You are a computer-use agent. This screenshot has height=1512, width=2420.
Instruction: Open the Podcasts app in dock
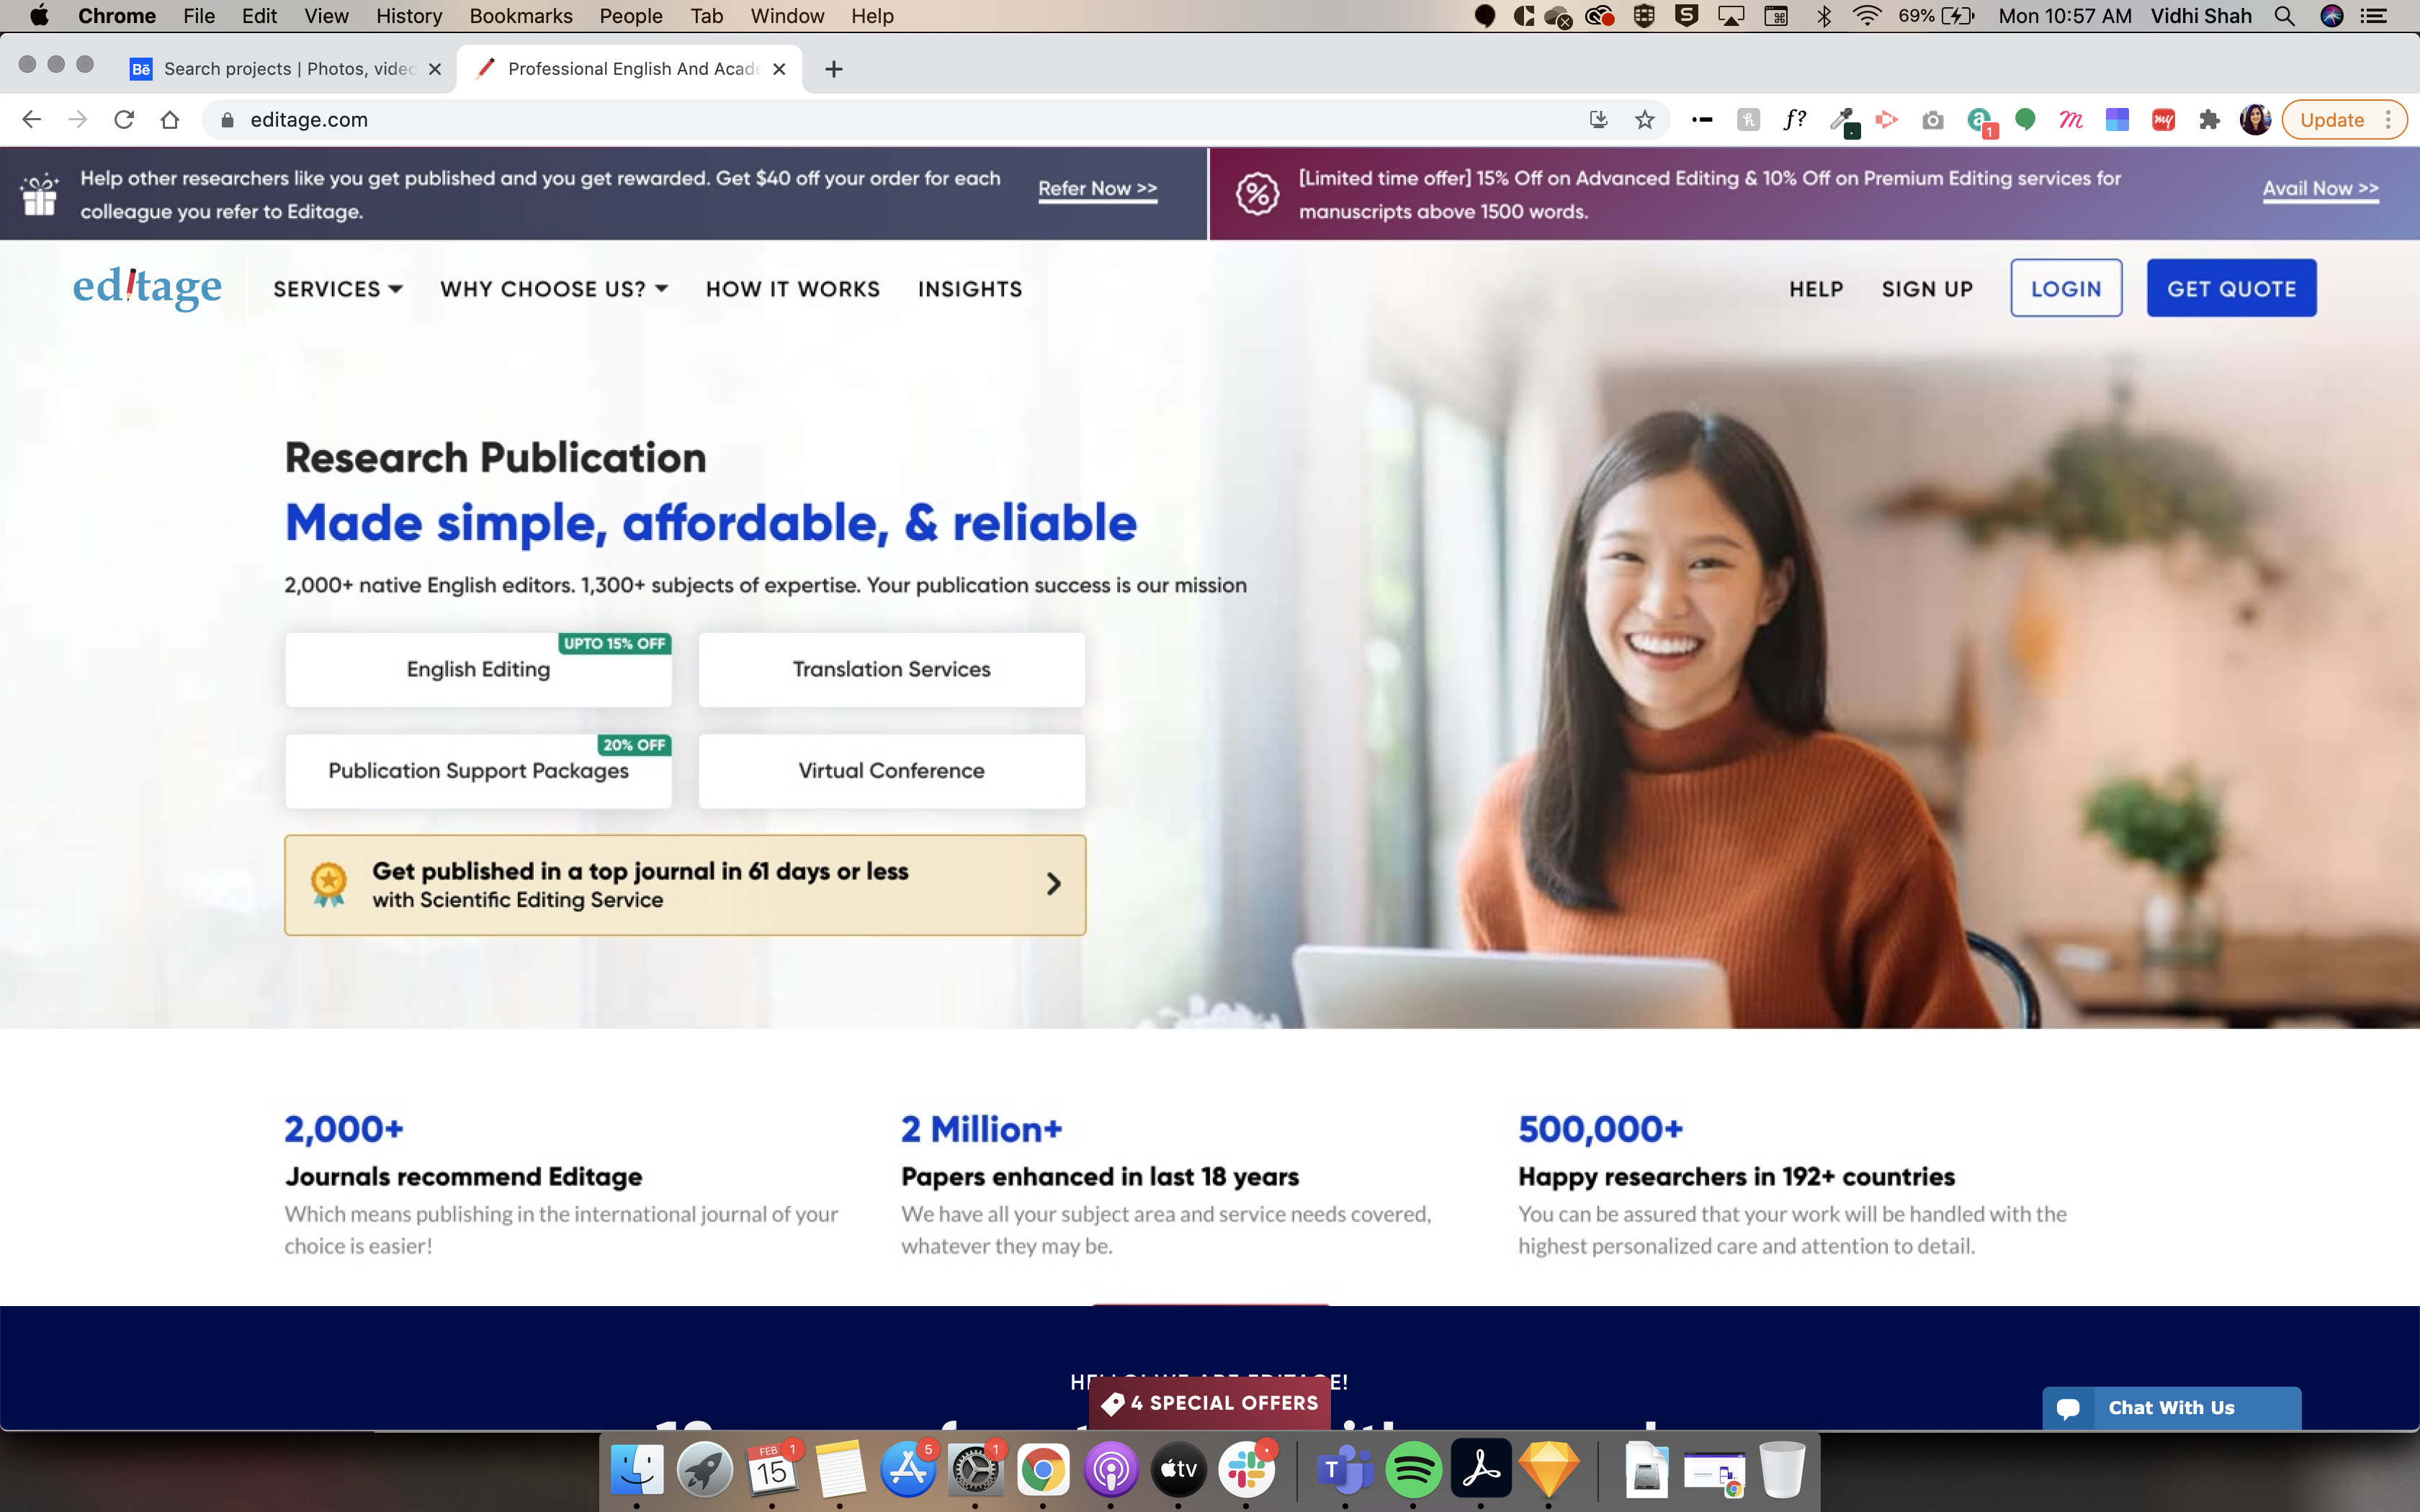(x=1111, y=1469)
